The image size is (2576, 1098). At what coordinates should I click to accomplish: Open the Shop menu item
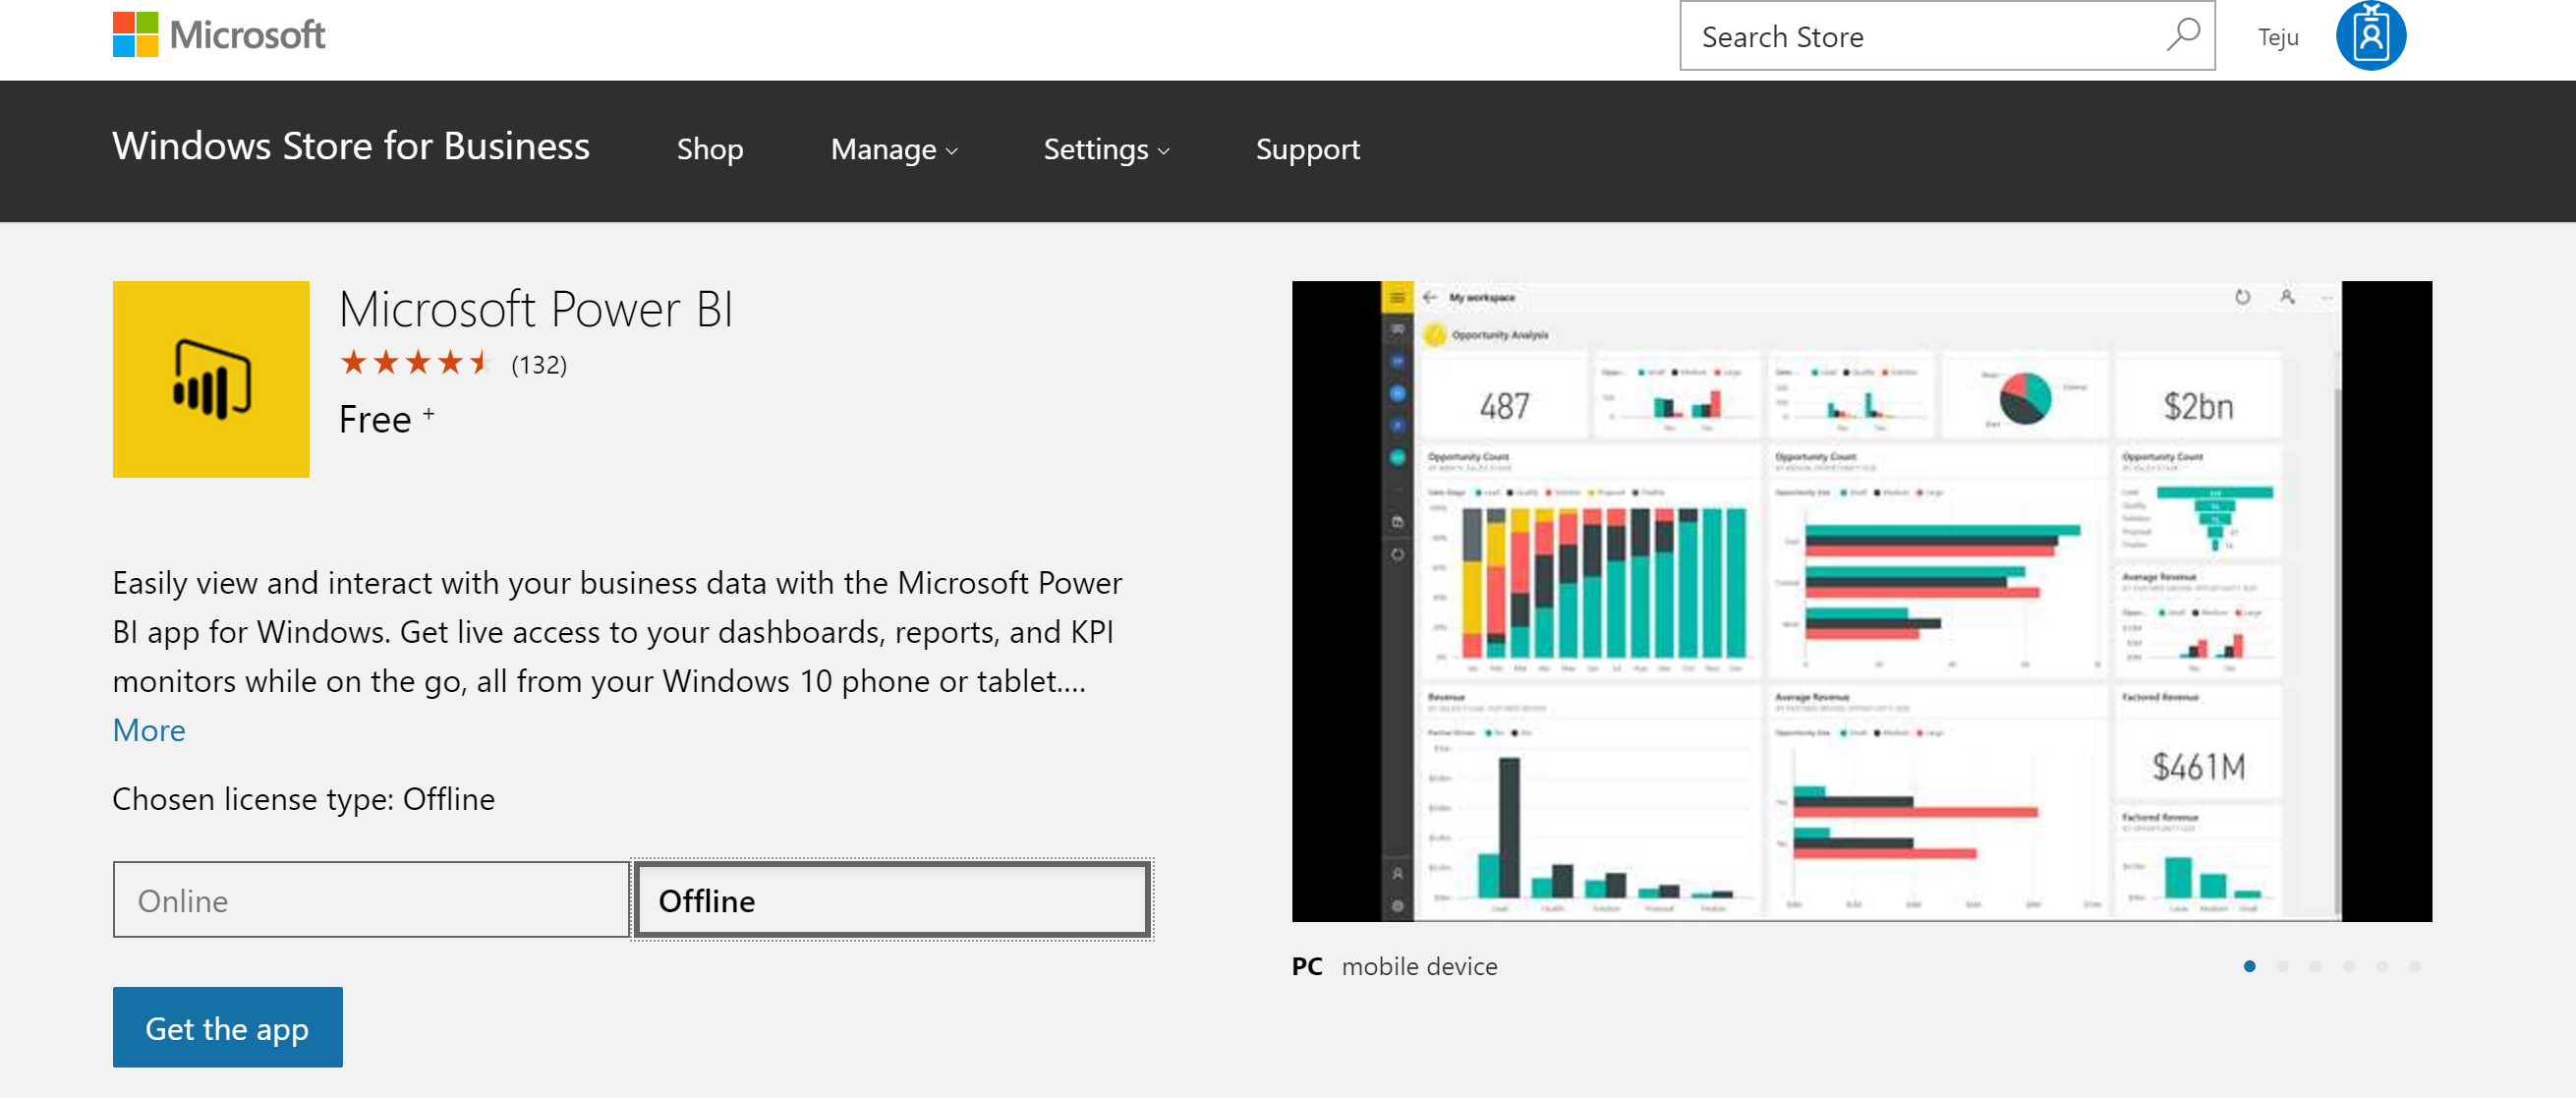710,149
